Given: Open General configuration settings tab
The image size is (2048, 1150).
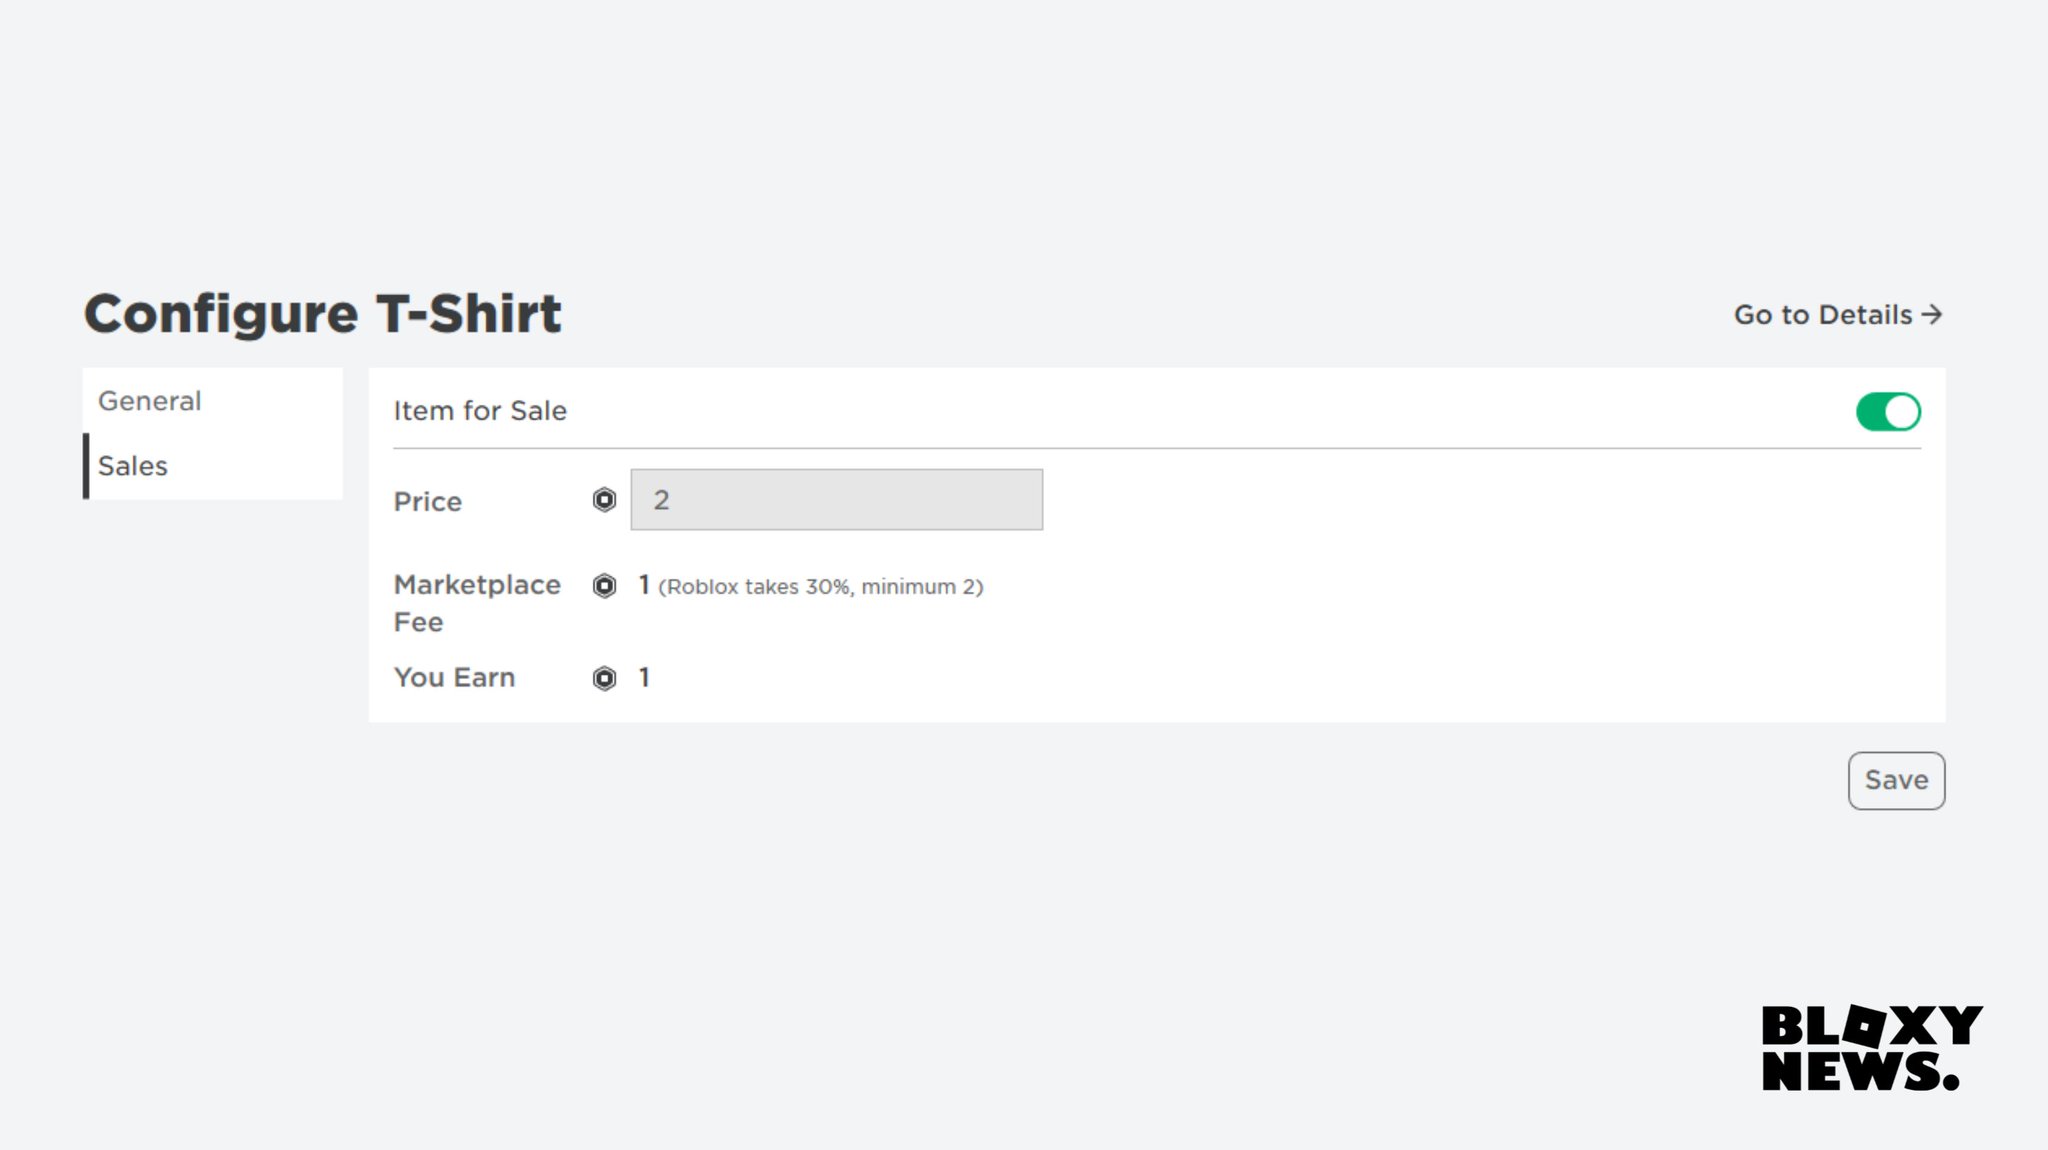Looking at the screenshot, I should click(149, 399).
